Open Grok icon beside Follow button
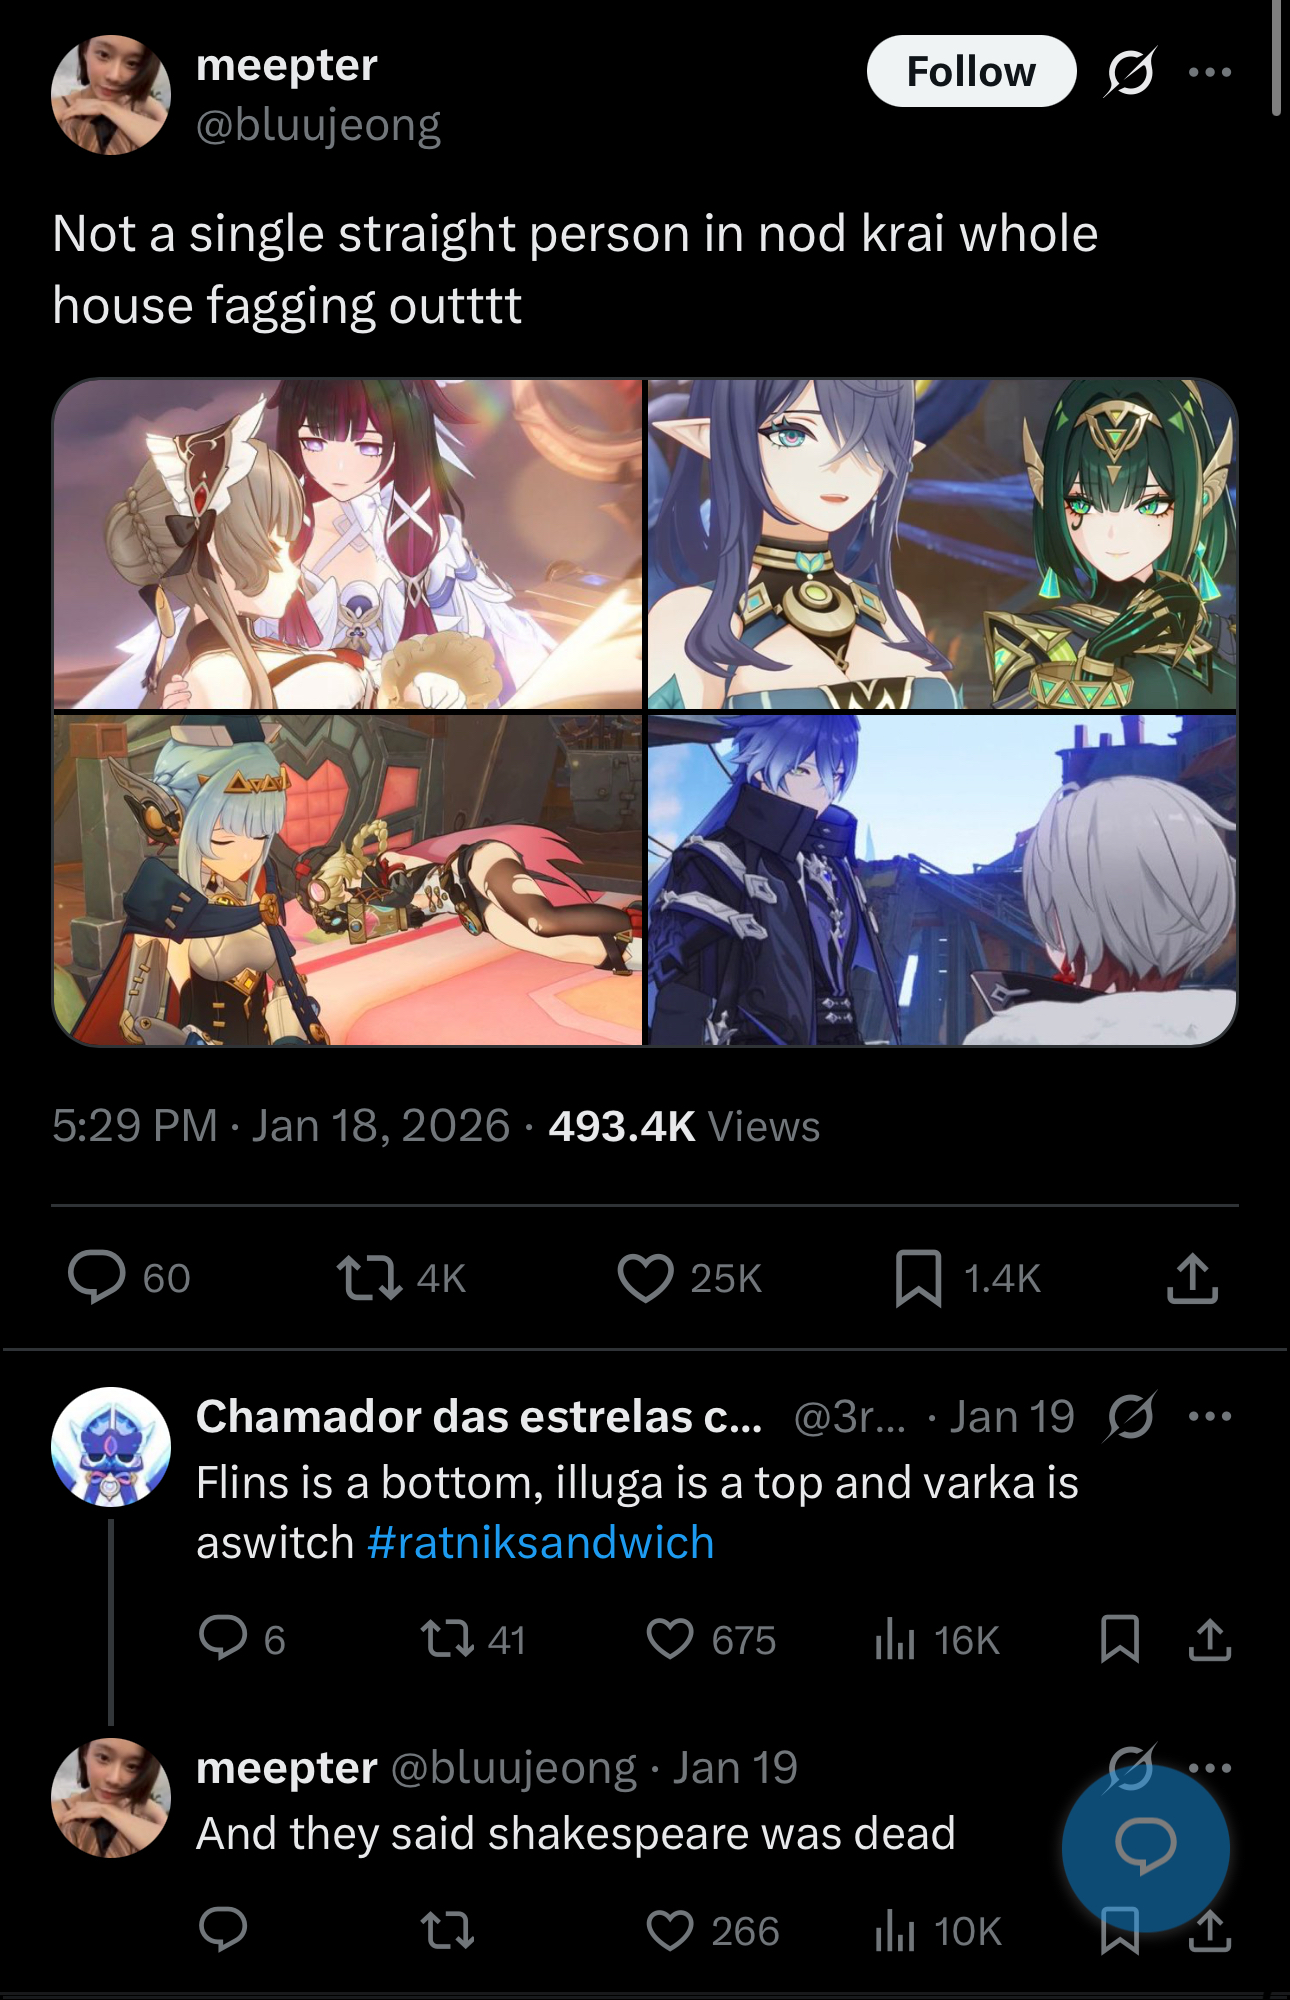Viewport: 1290px width, 2000px height. coord(1131,72)
